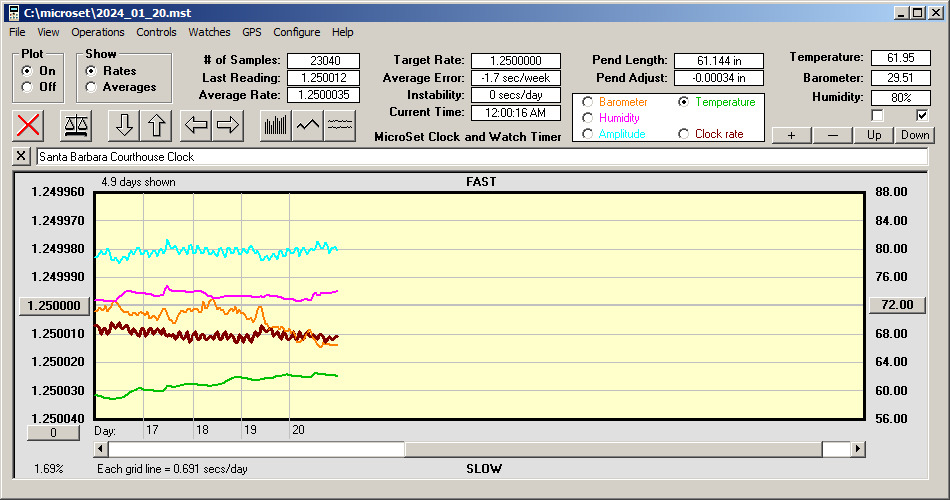Image resolution: width=950 pixels, height=500 pixels.
Task: Open the Controls menu
Action: 156,32
